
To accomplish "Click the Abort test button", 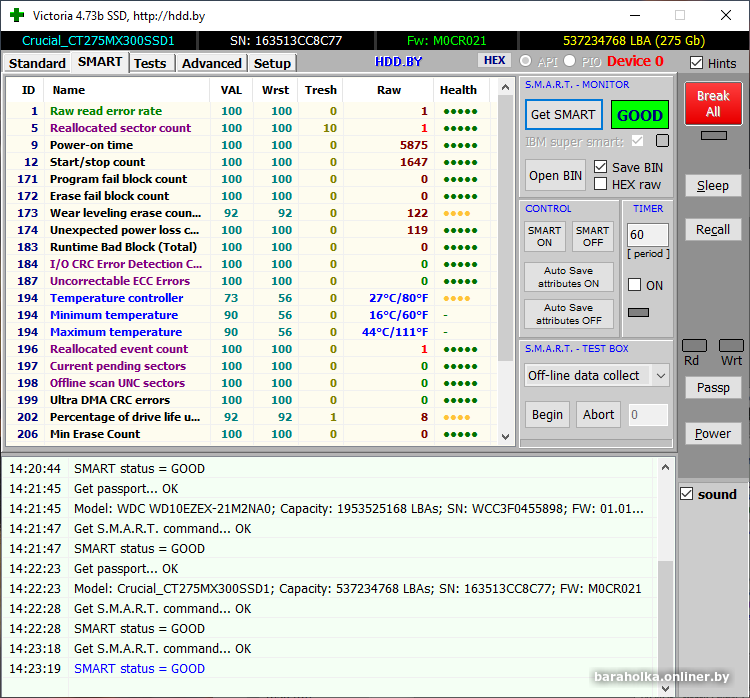I will 598,414.
